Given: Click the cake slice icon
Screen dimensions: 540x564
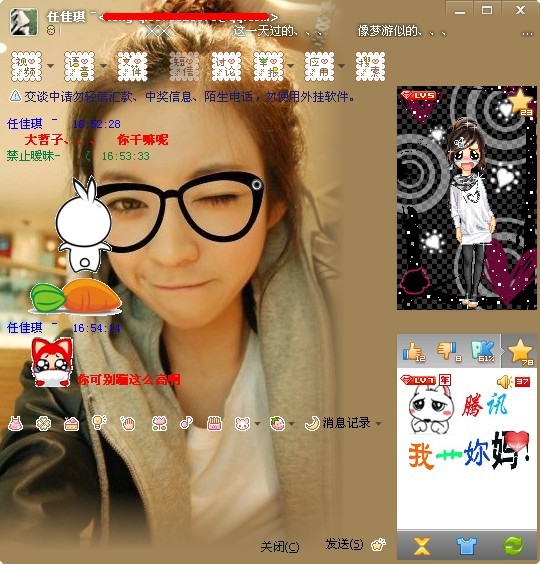Looking at the screenshot, I should click(x=71, y=424).
